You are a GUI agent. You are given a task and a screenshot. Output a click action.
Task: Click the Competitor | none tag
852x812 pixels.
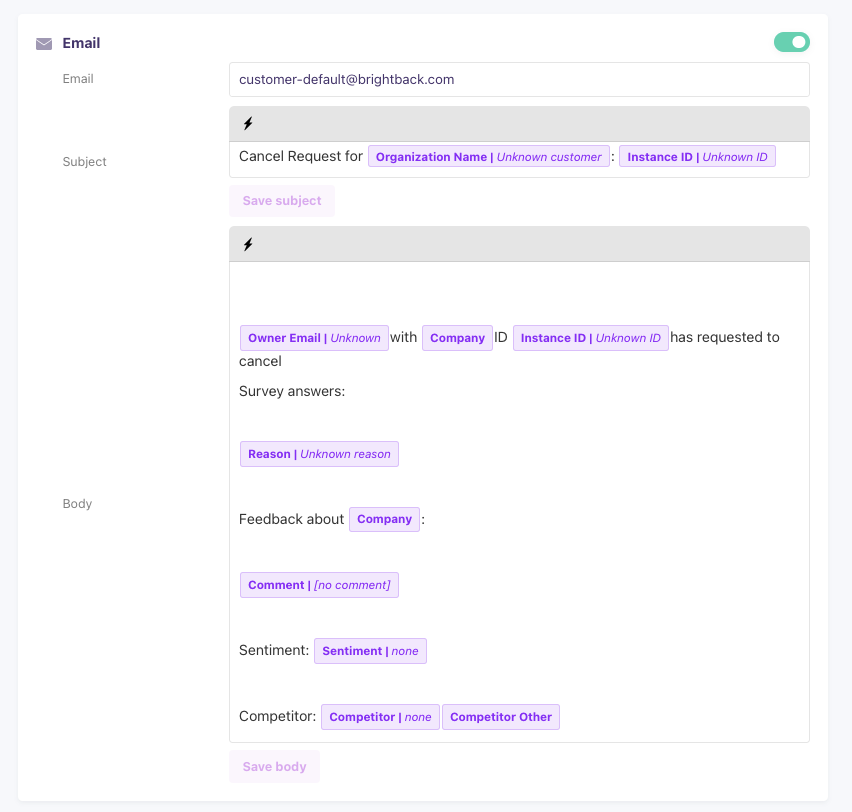[x=380, y=716]
